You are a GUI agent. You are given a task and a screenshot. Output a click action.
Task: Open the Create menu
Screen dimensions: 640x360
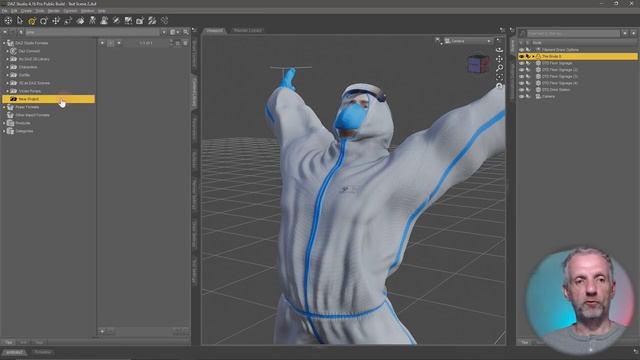26,11
